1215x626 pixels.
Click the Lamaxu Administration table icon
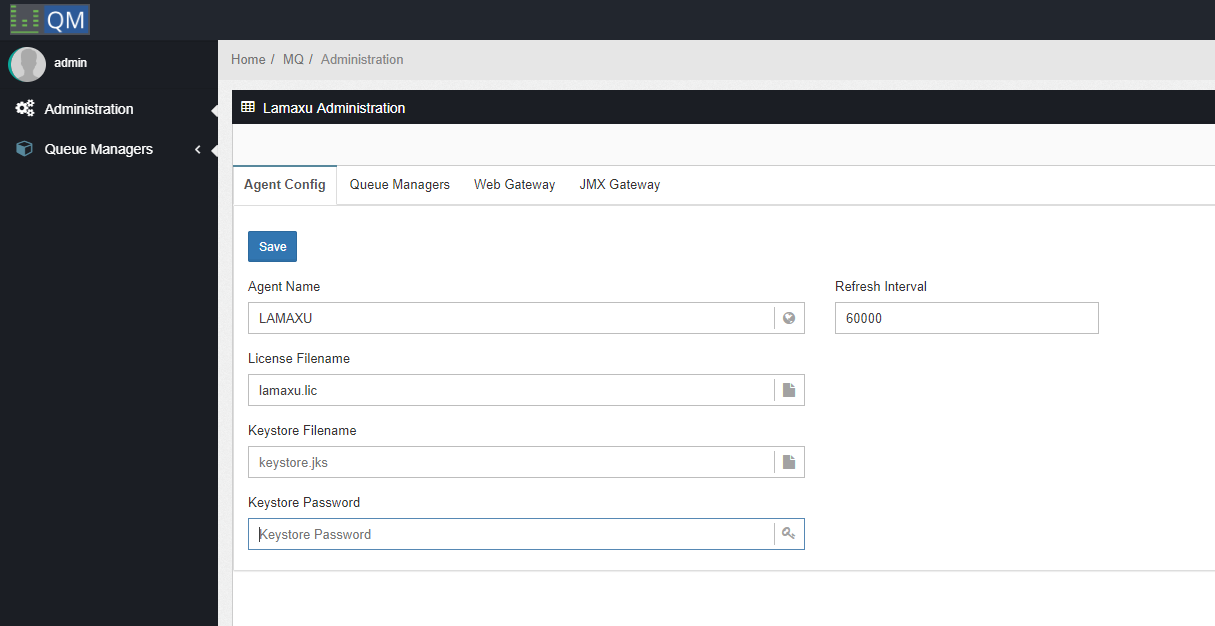[248, 107]
